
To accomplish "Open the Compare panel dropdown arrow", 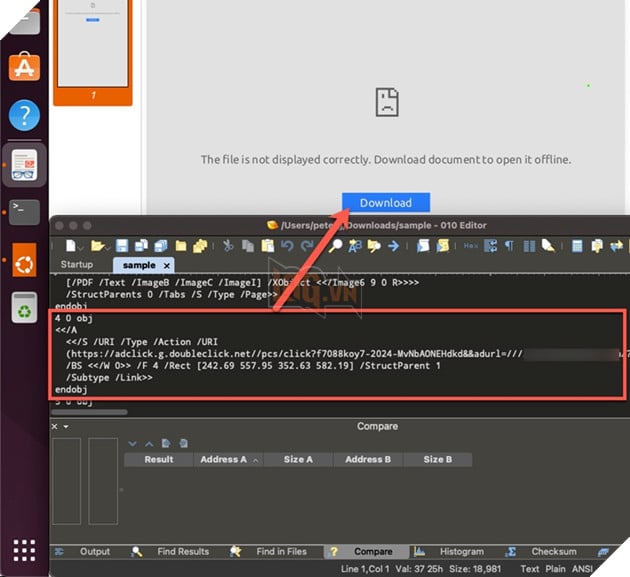I will [x=66, y=427].
